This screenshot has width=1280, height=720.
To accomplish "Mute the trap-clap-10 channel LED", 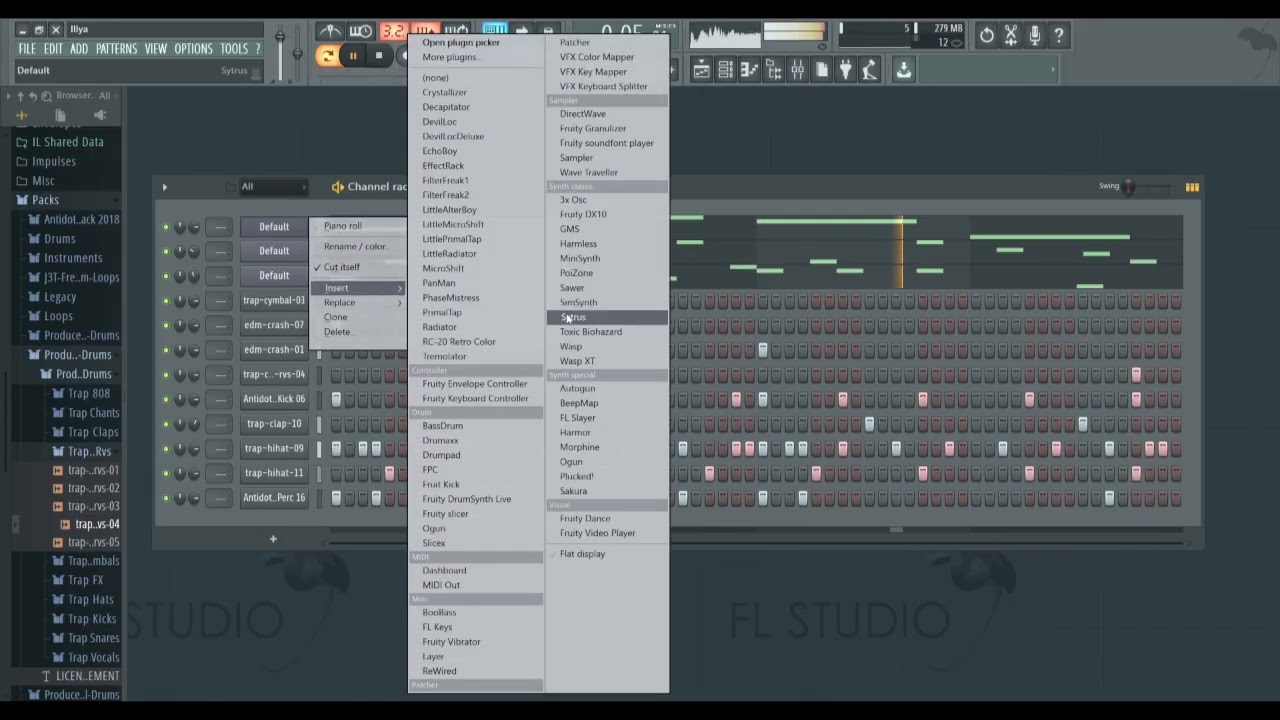I will (x=166, y=424).
